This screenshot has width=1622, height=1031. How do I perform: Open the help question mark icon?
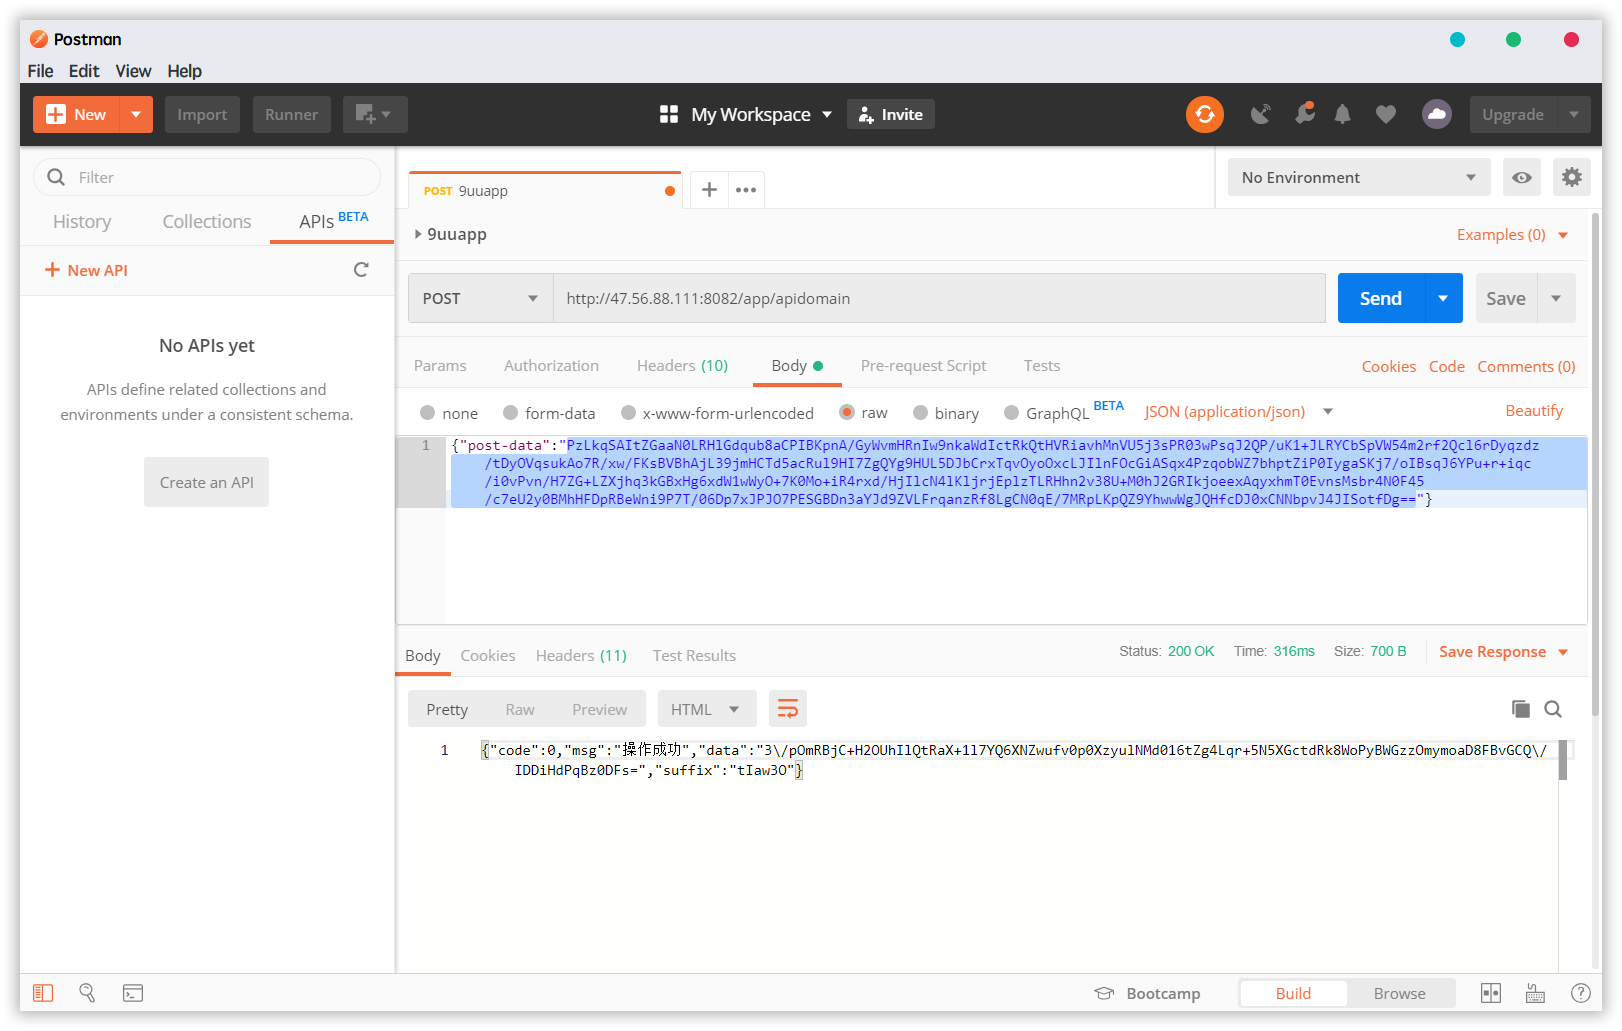(1581, 993)
